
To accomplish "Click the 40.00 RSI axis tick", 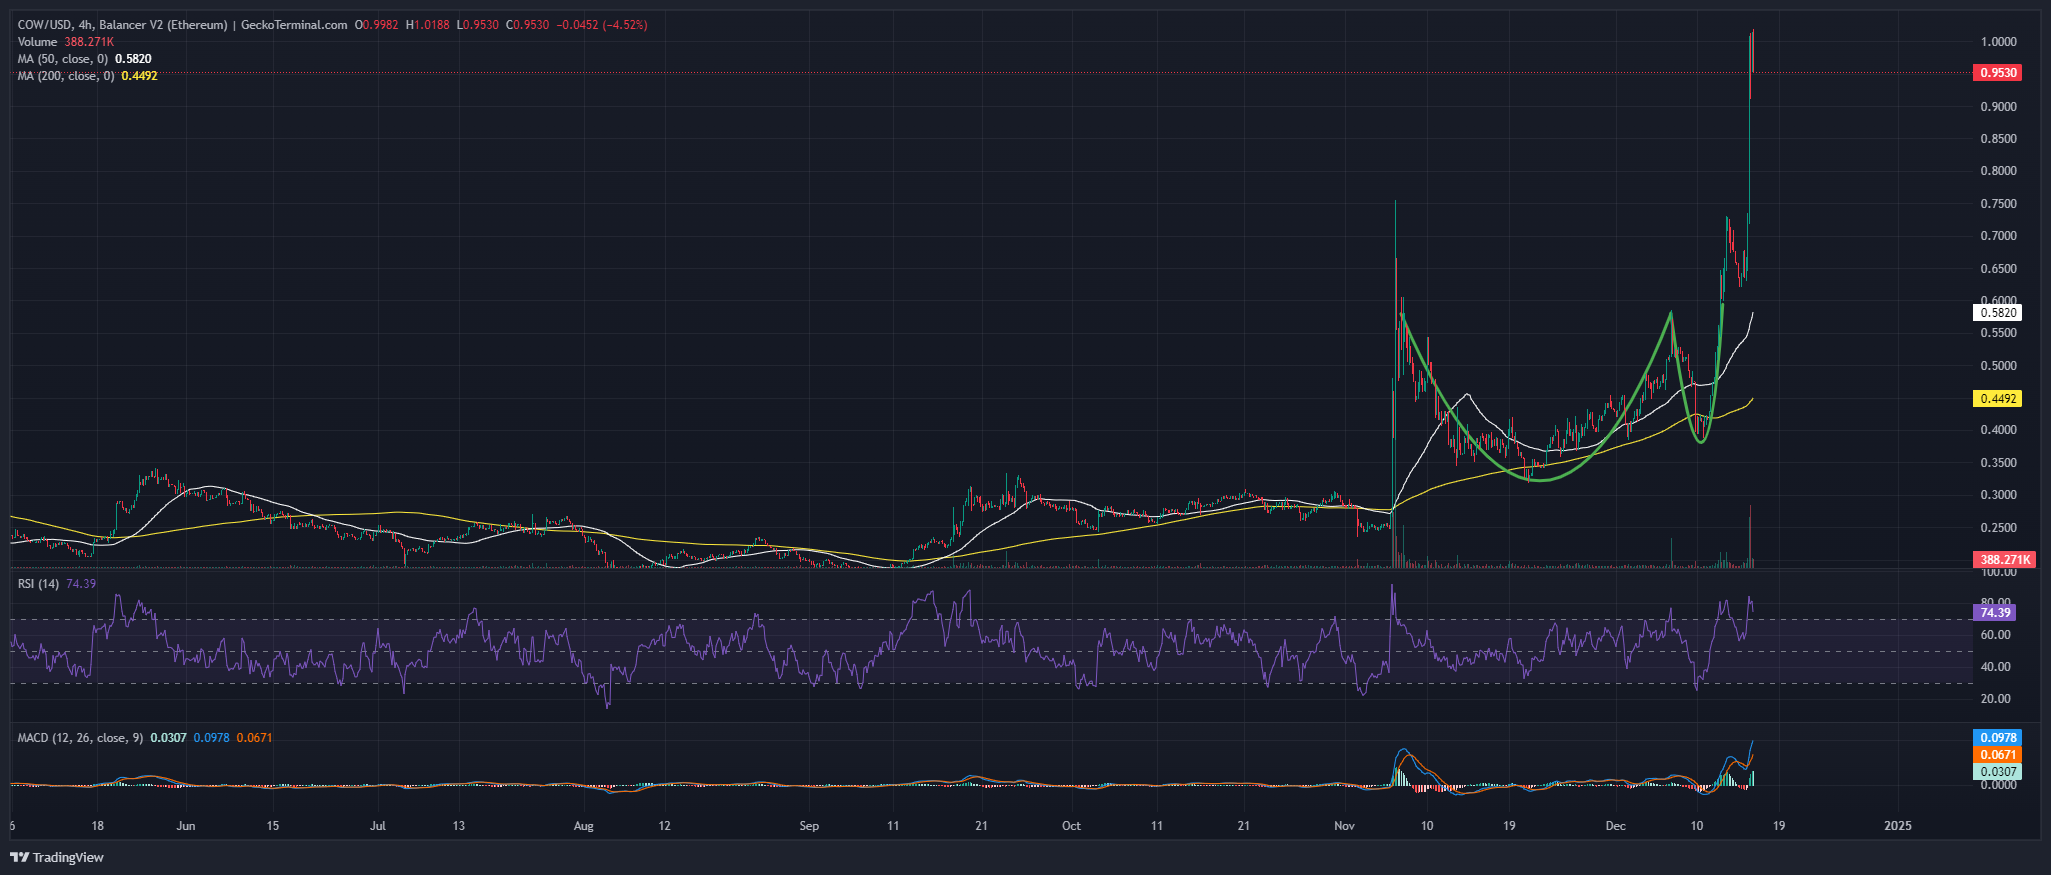I will (x=1995, y=667).
